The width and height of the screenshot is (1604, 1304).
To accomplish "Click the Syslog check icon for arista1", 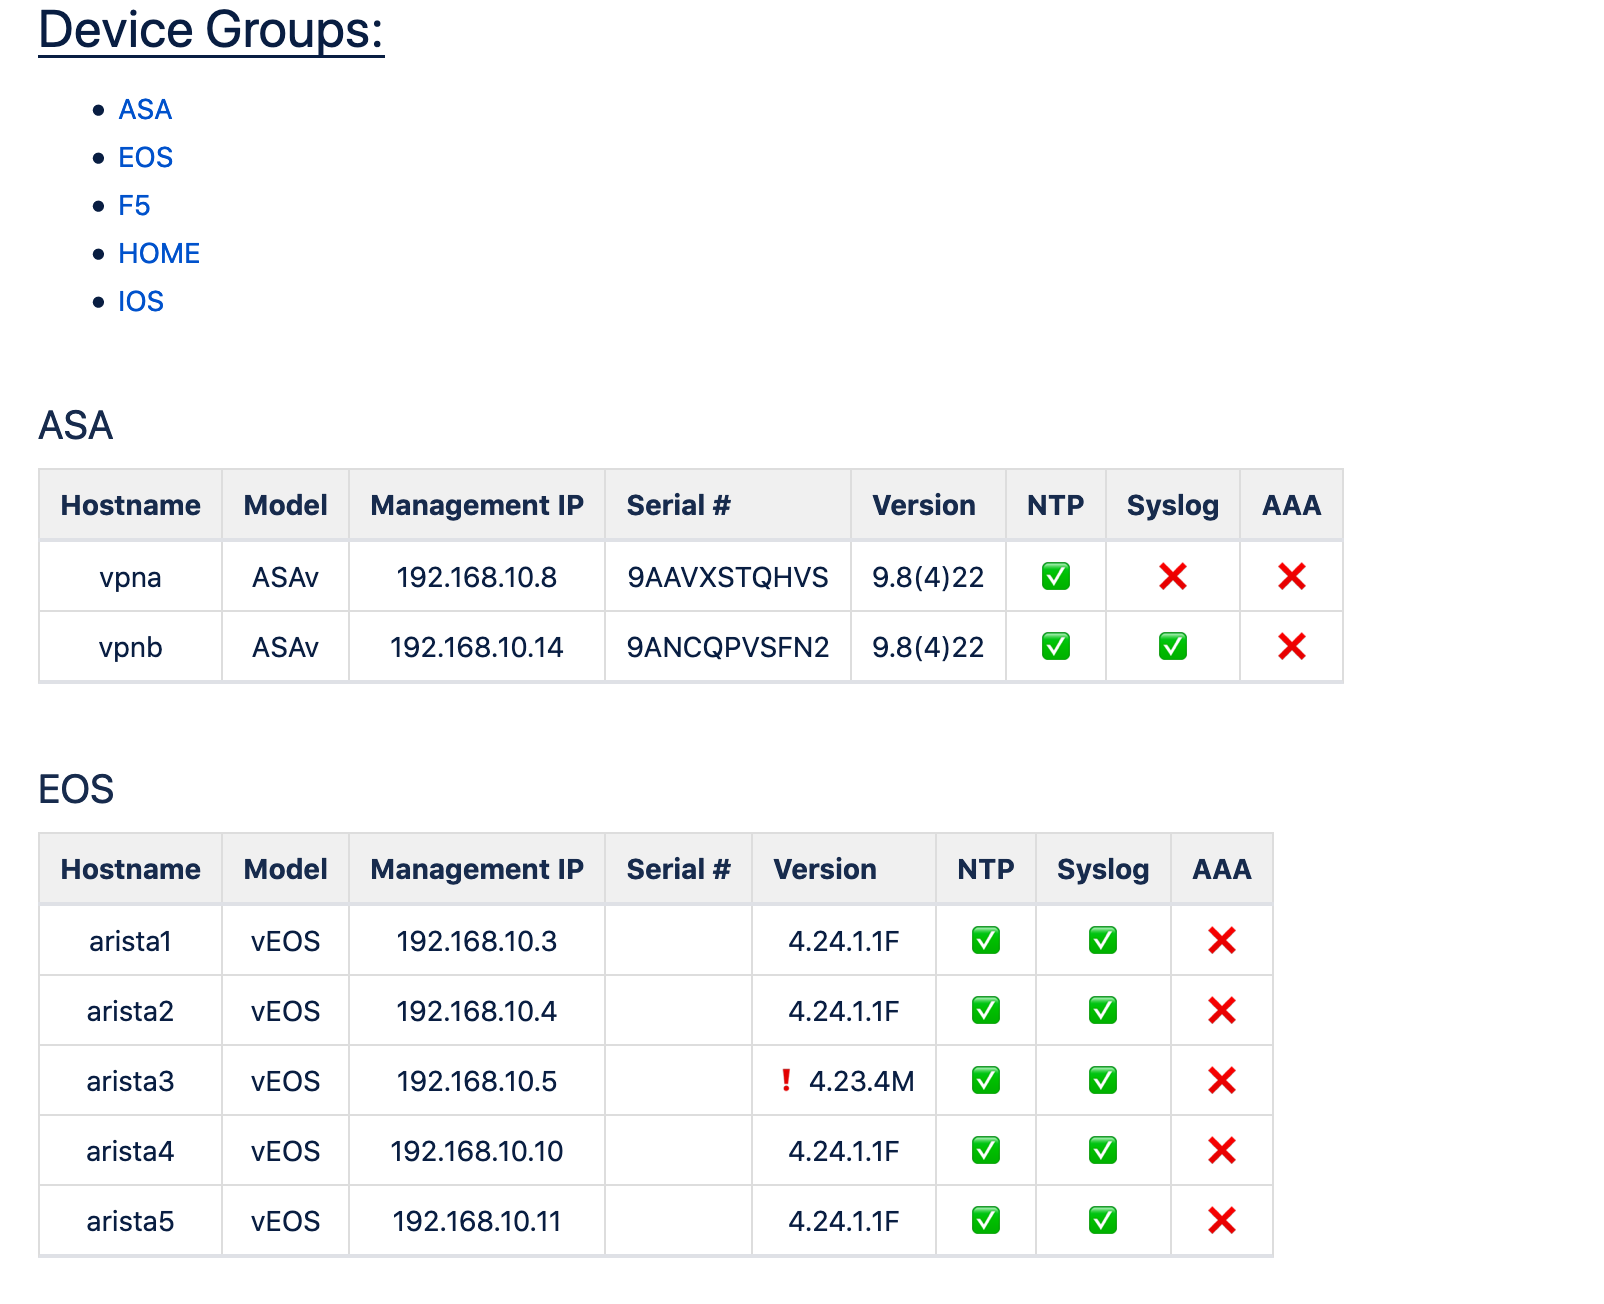I will click(1103, 940).
